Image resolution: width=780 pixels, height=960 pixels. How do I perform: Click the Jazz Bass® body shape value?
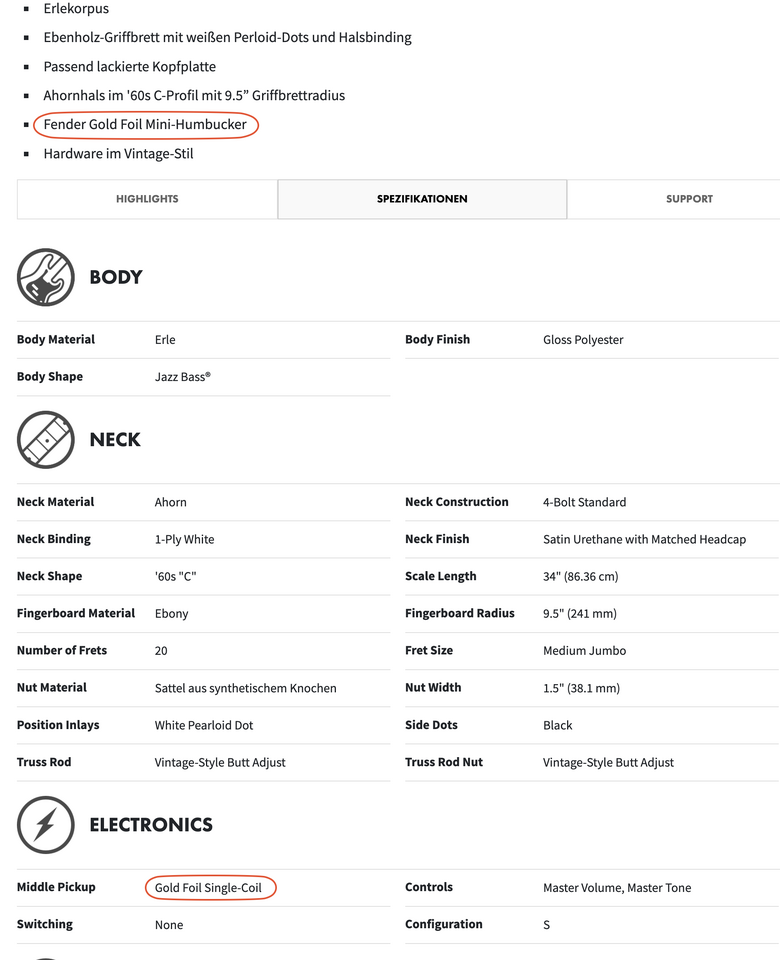tap(183, 377)
